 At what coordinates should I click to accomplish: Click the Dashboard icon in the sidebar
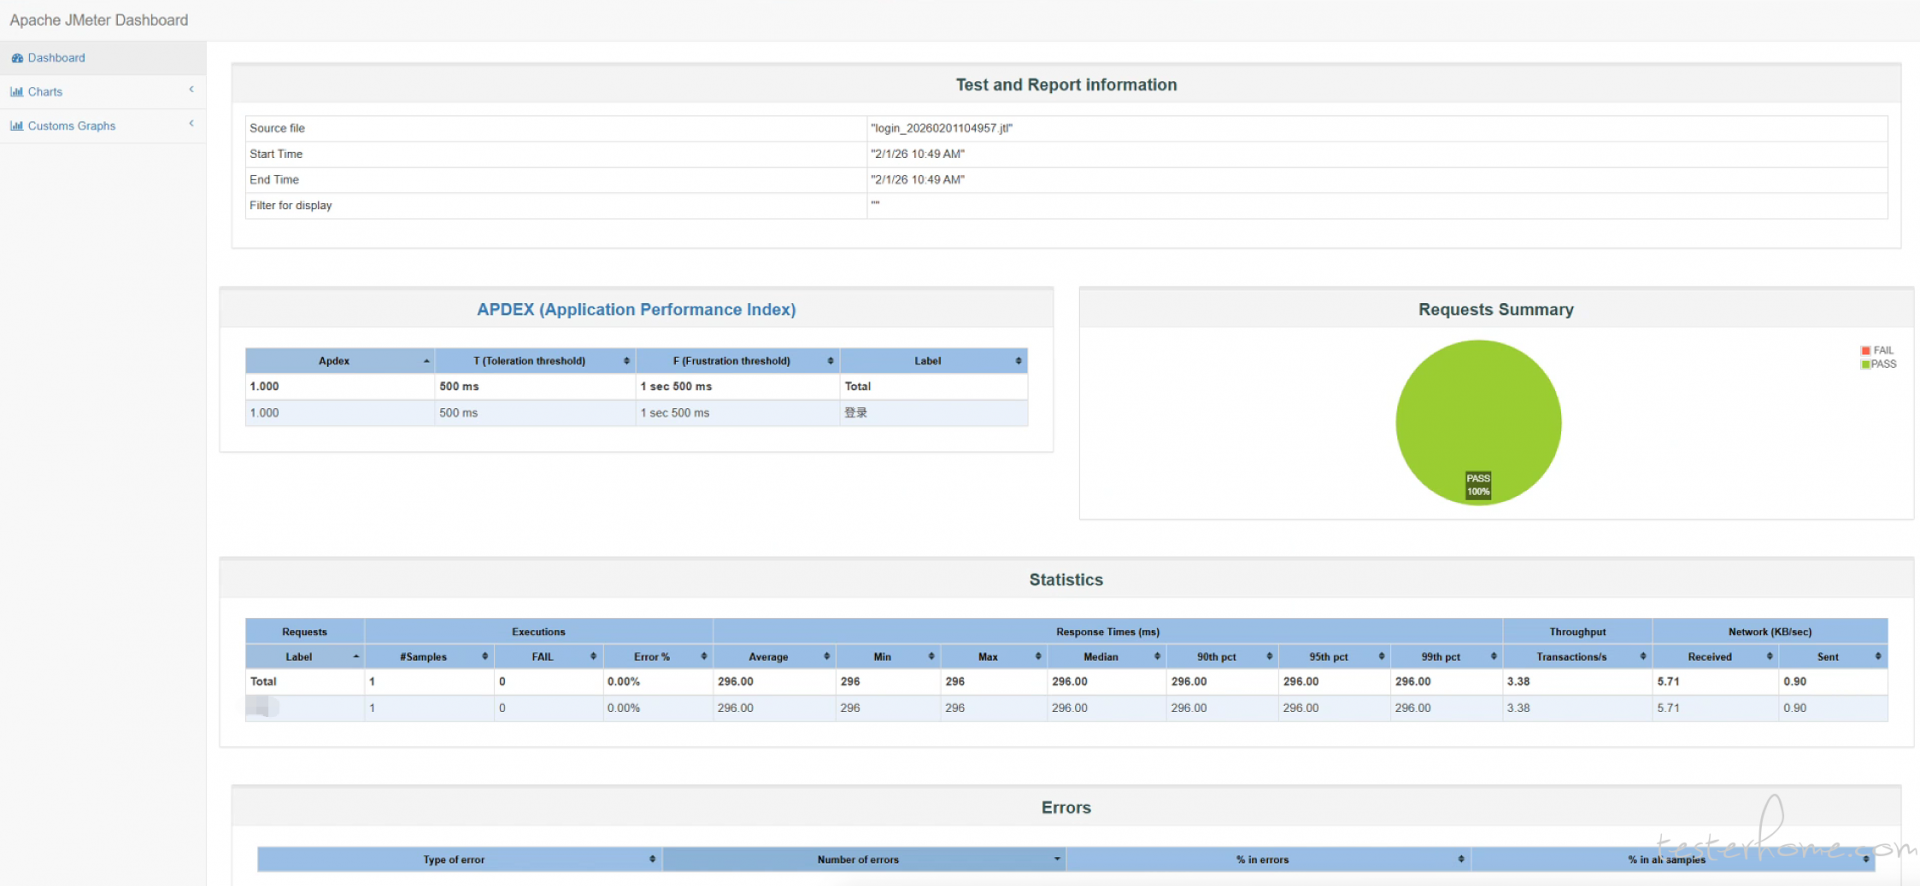tap(17, 58)
